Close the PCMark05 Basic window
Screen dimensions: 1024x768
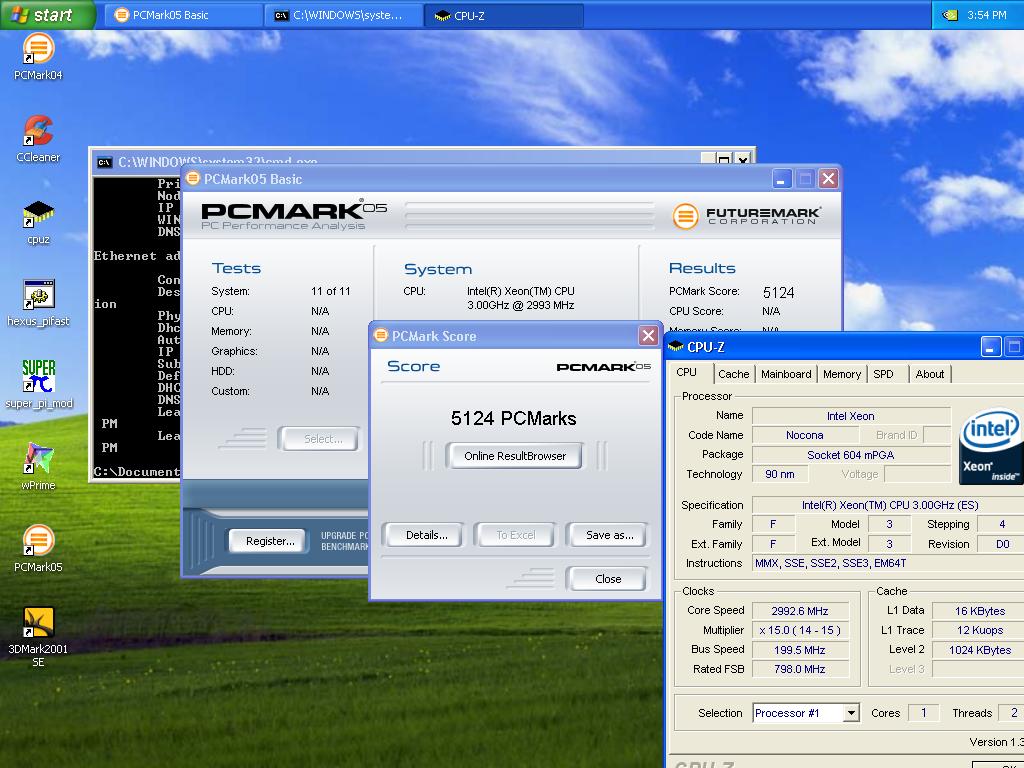828,178
